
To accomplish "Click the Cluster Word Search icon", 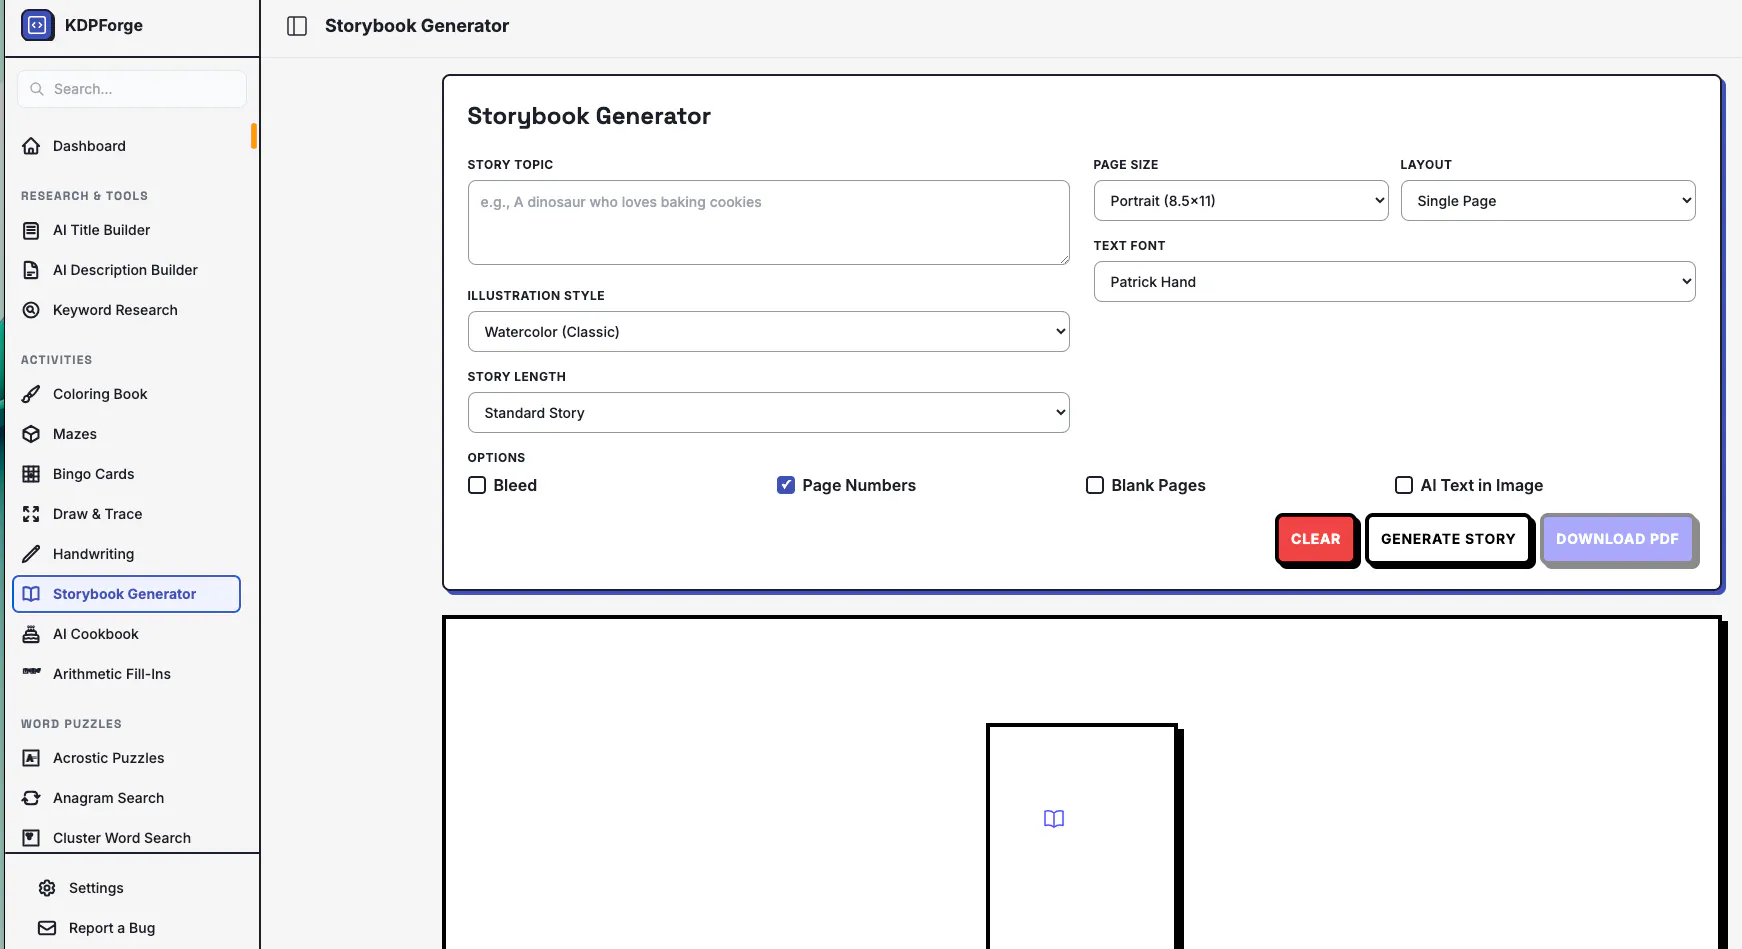I will coord(32,838).
